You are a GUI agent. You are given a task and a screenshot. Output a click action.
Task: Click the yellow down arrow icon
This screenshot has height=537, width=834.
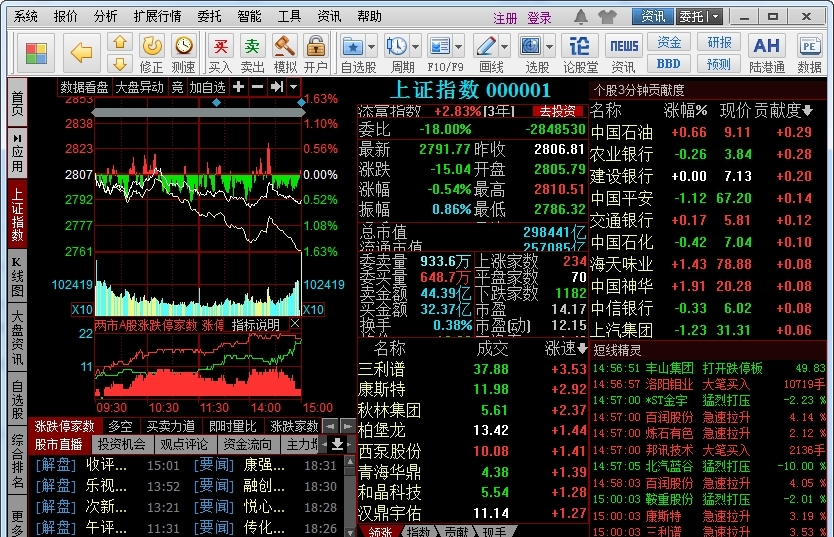click(x=120, y=64)
